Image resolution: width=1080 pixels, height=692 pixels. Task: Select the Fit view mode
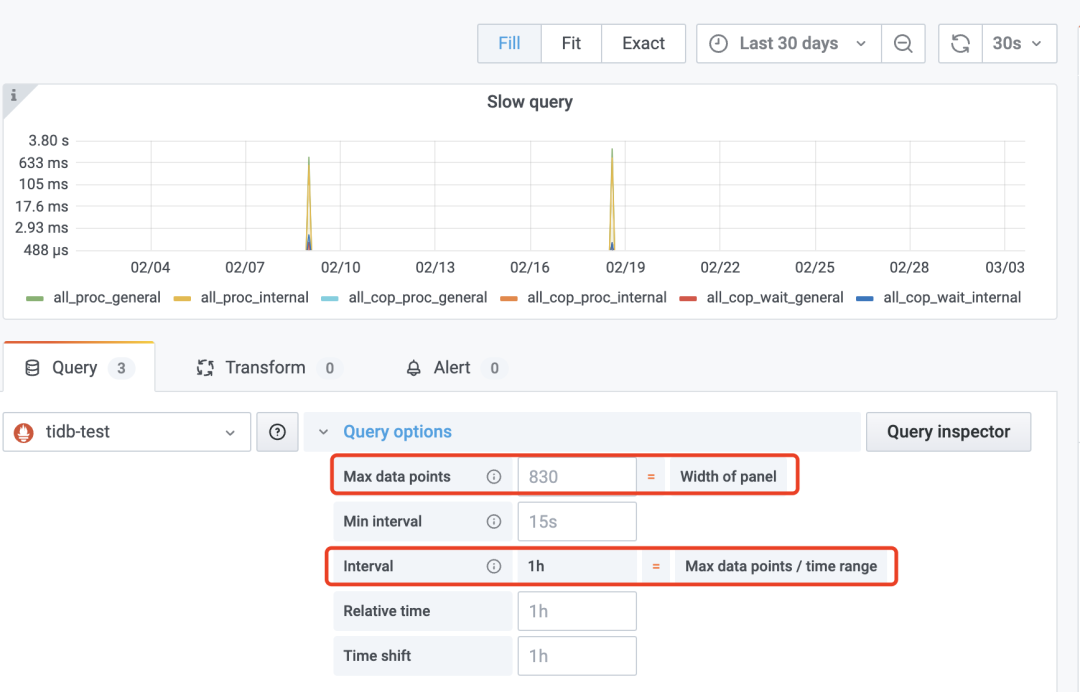(x=571, y=44)
